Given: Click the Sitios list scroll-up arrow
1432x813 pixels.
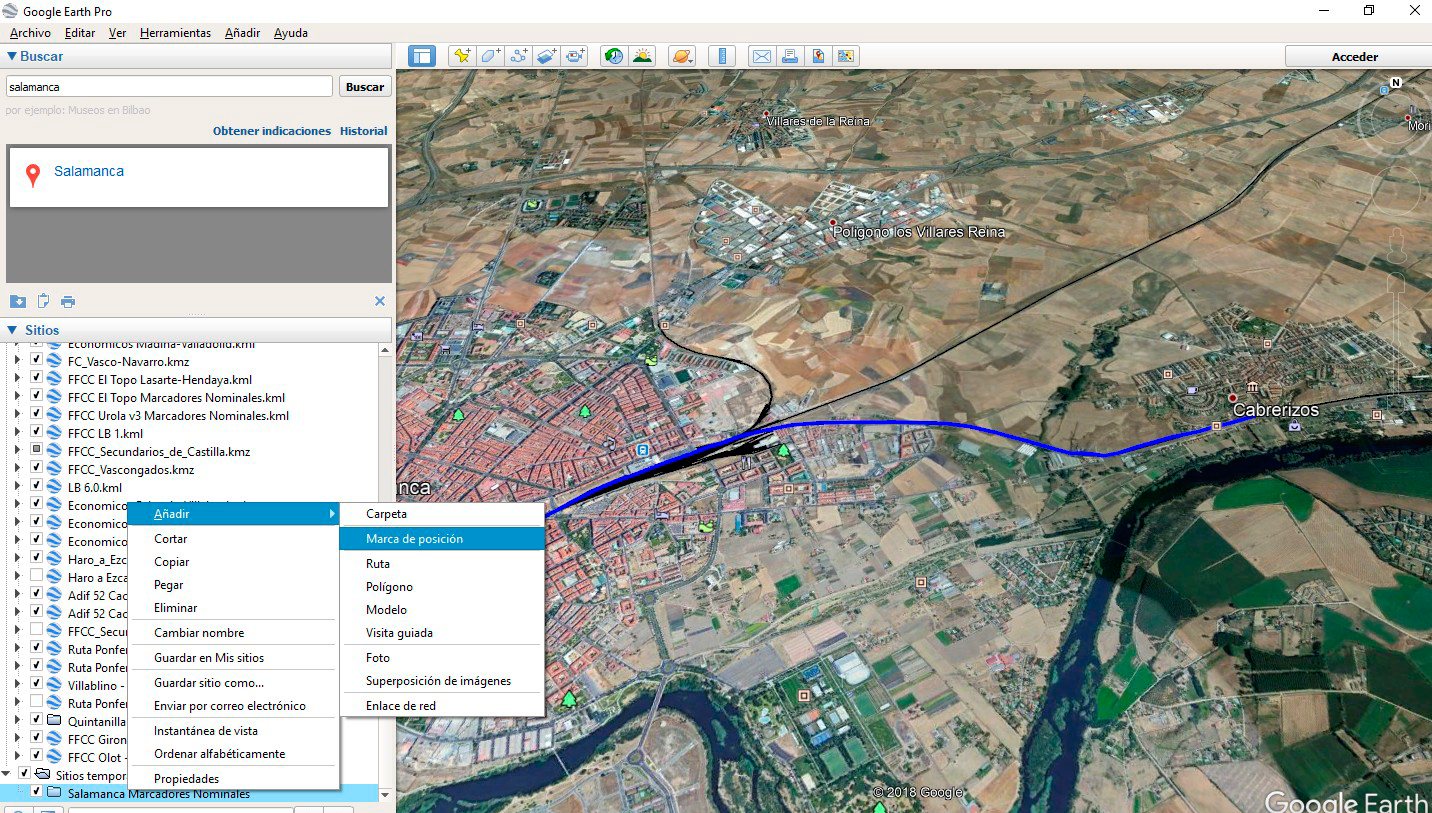Looking at the screenshot, I should pos(385,350).
